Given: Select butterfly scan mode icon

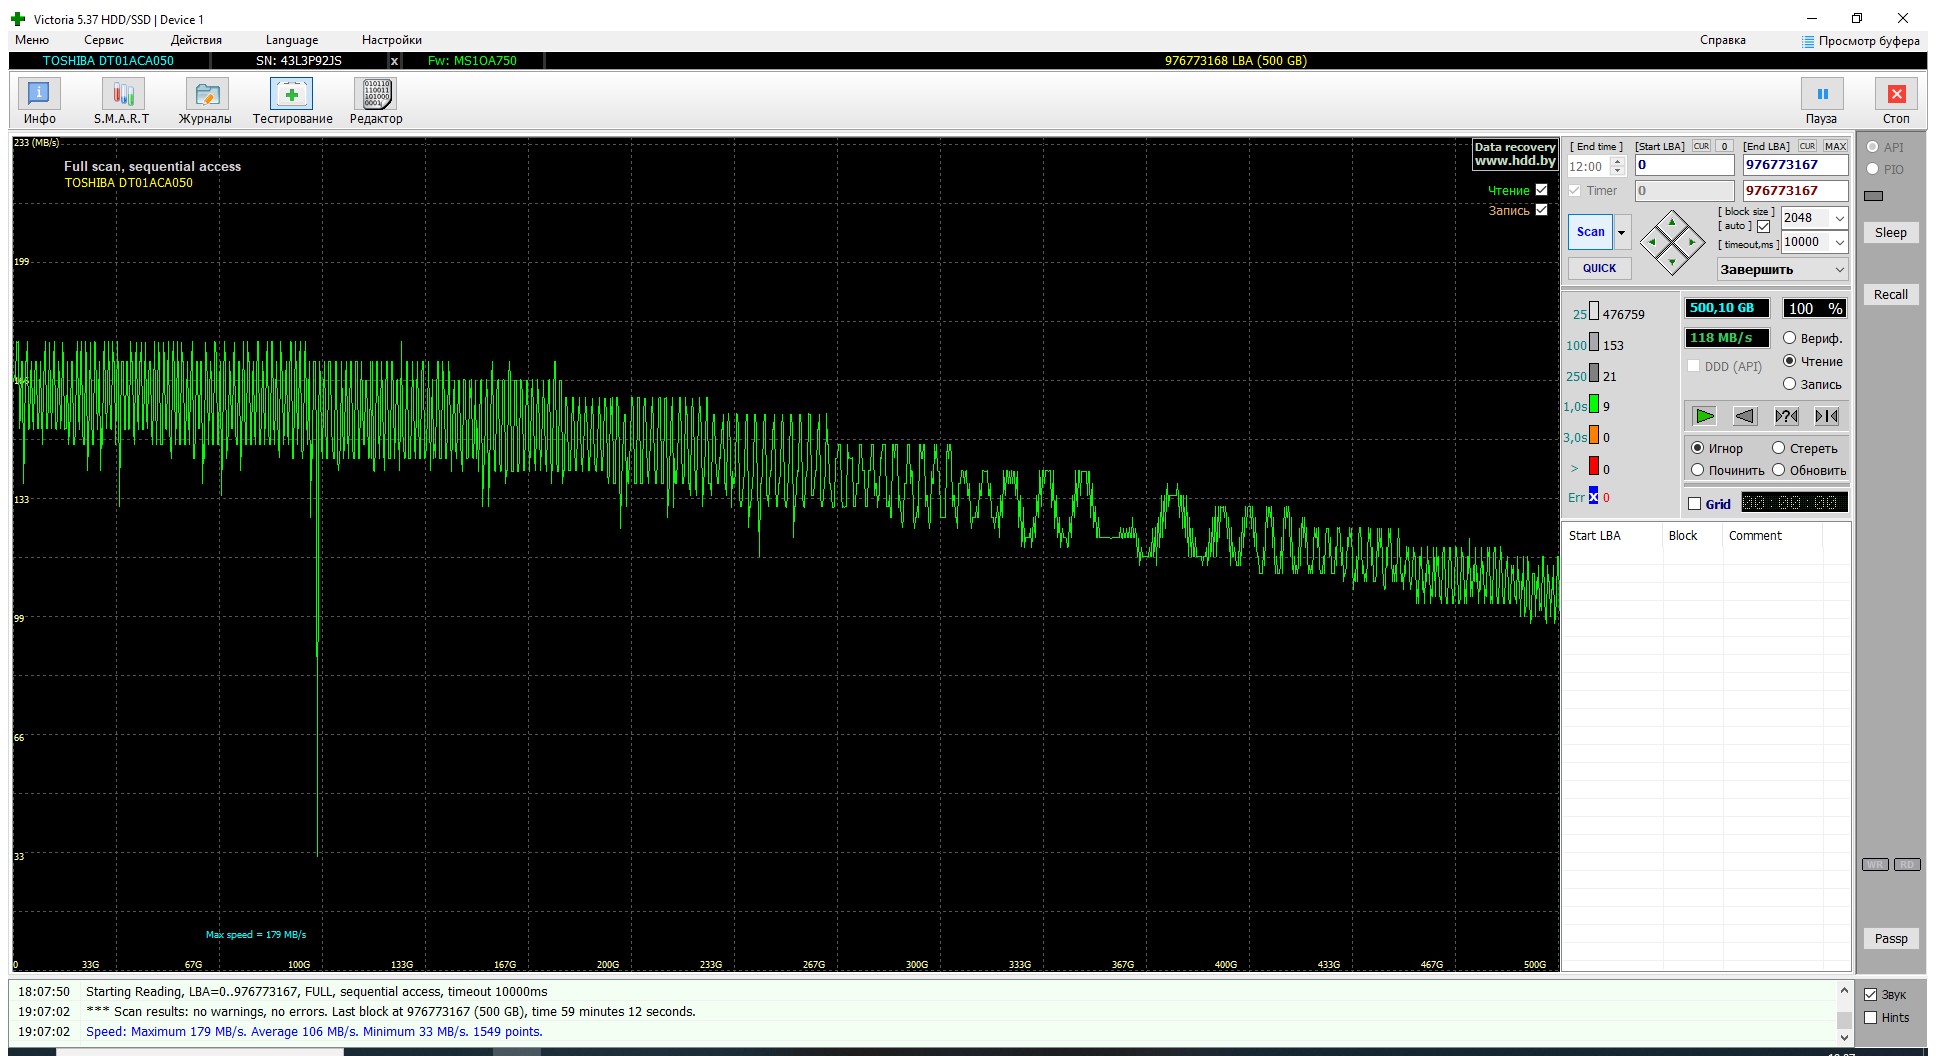Looking at the screenshot, I should point(1827,416).
